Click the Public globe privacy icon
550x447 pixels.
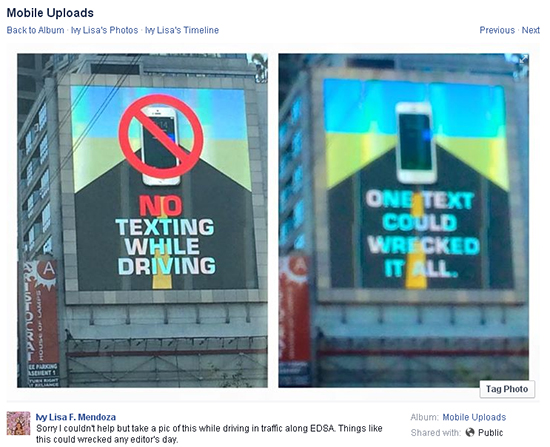(470, 433)
